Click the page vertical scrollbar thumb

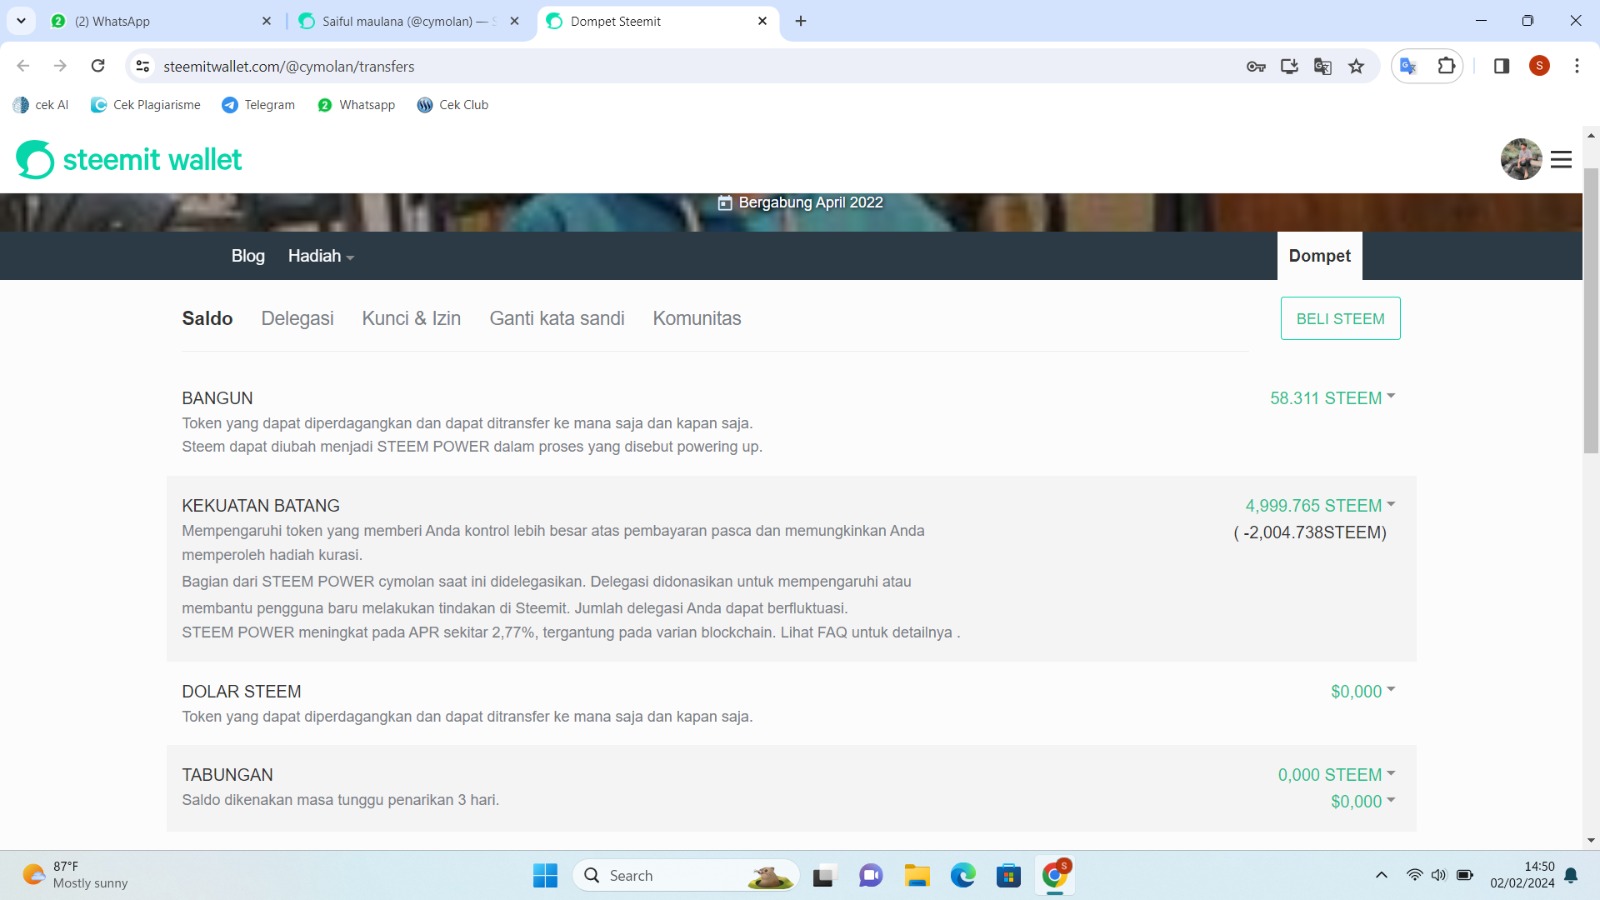pyautogui.click(x=1591, y=310)
